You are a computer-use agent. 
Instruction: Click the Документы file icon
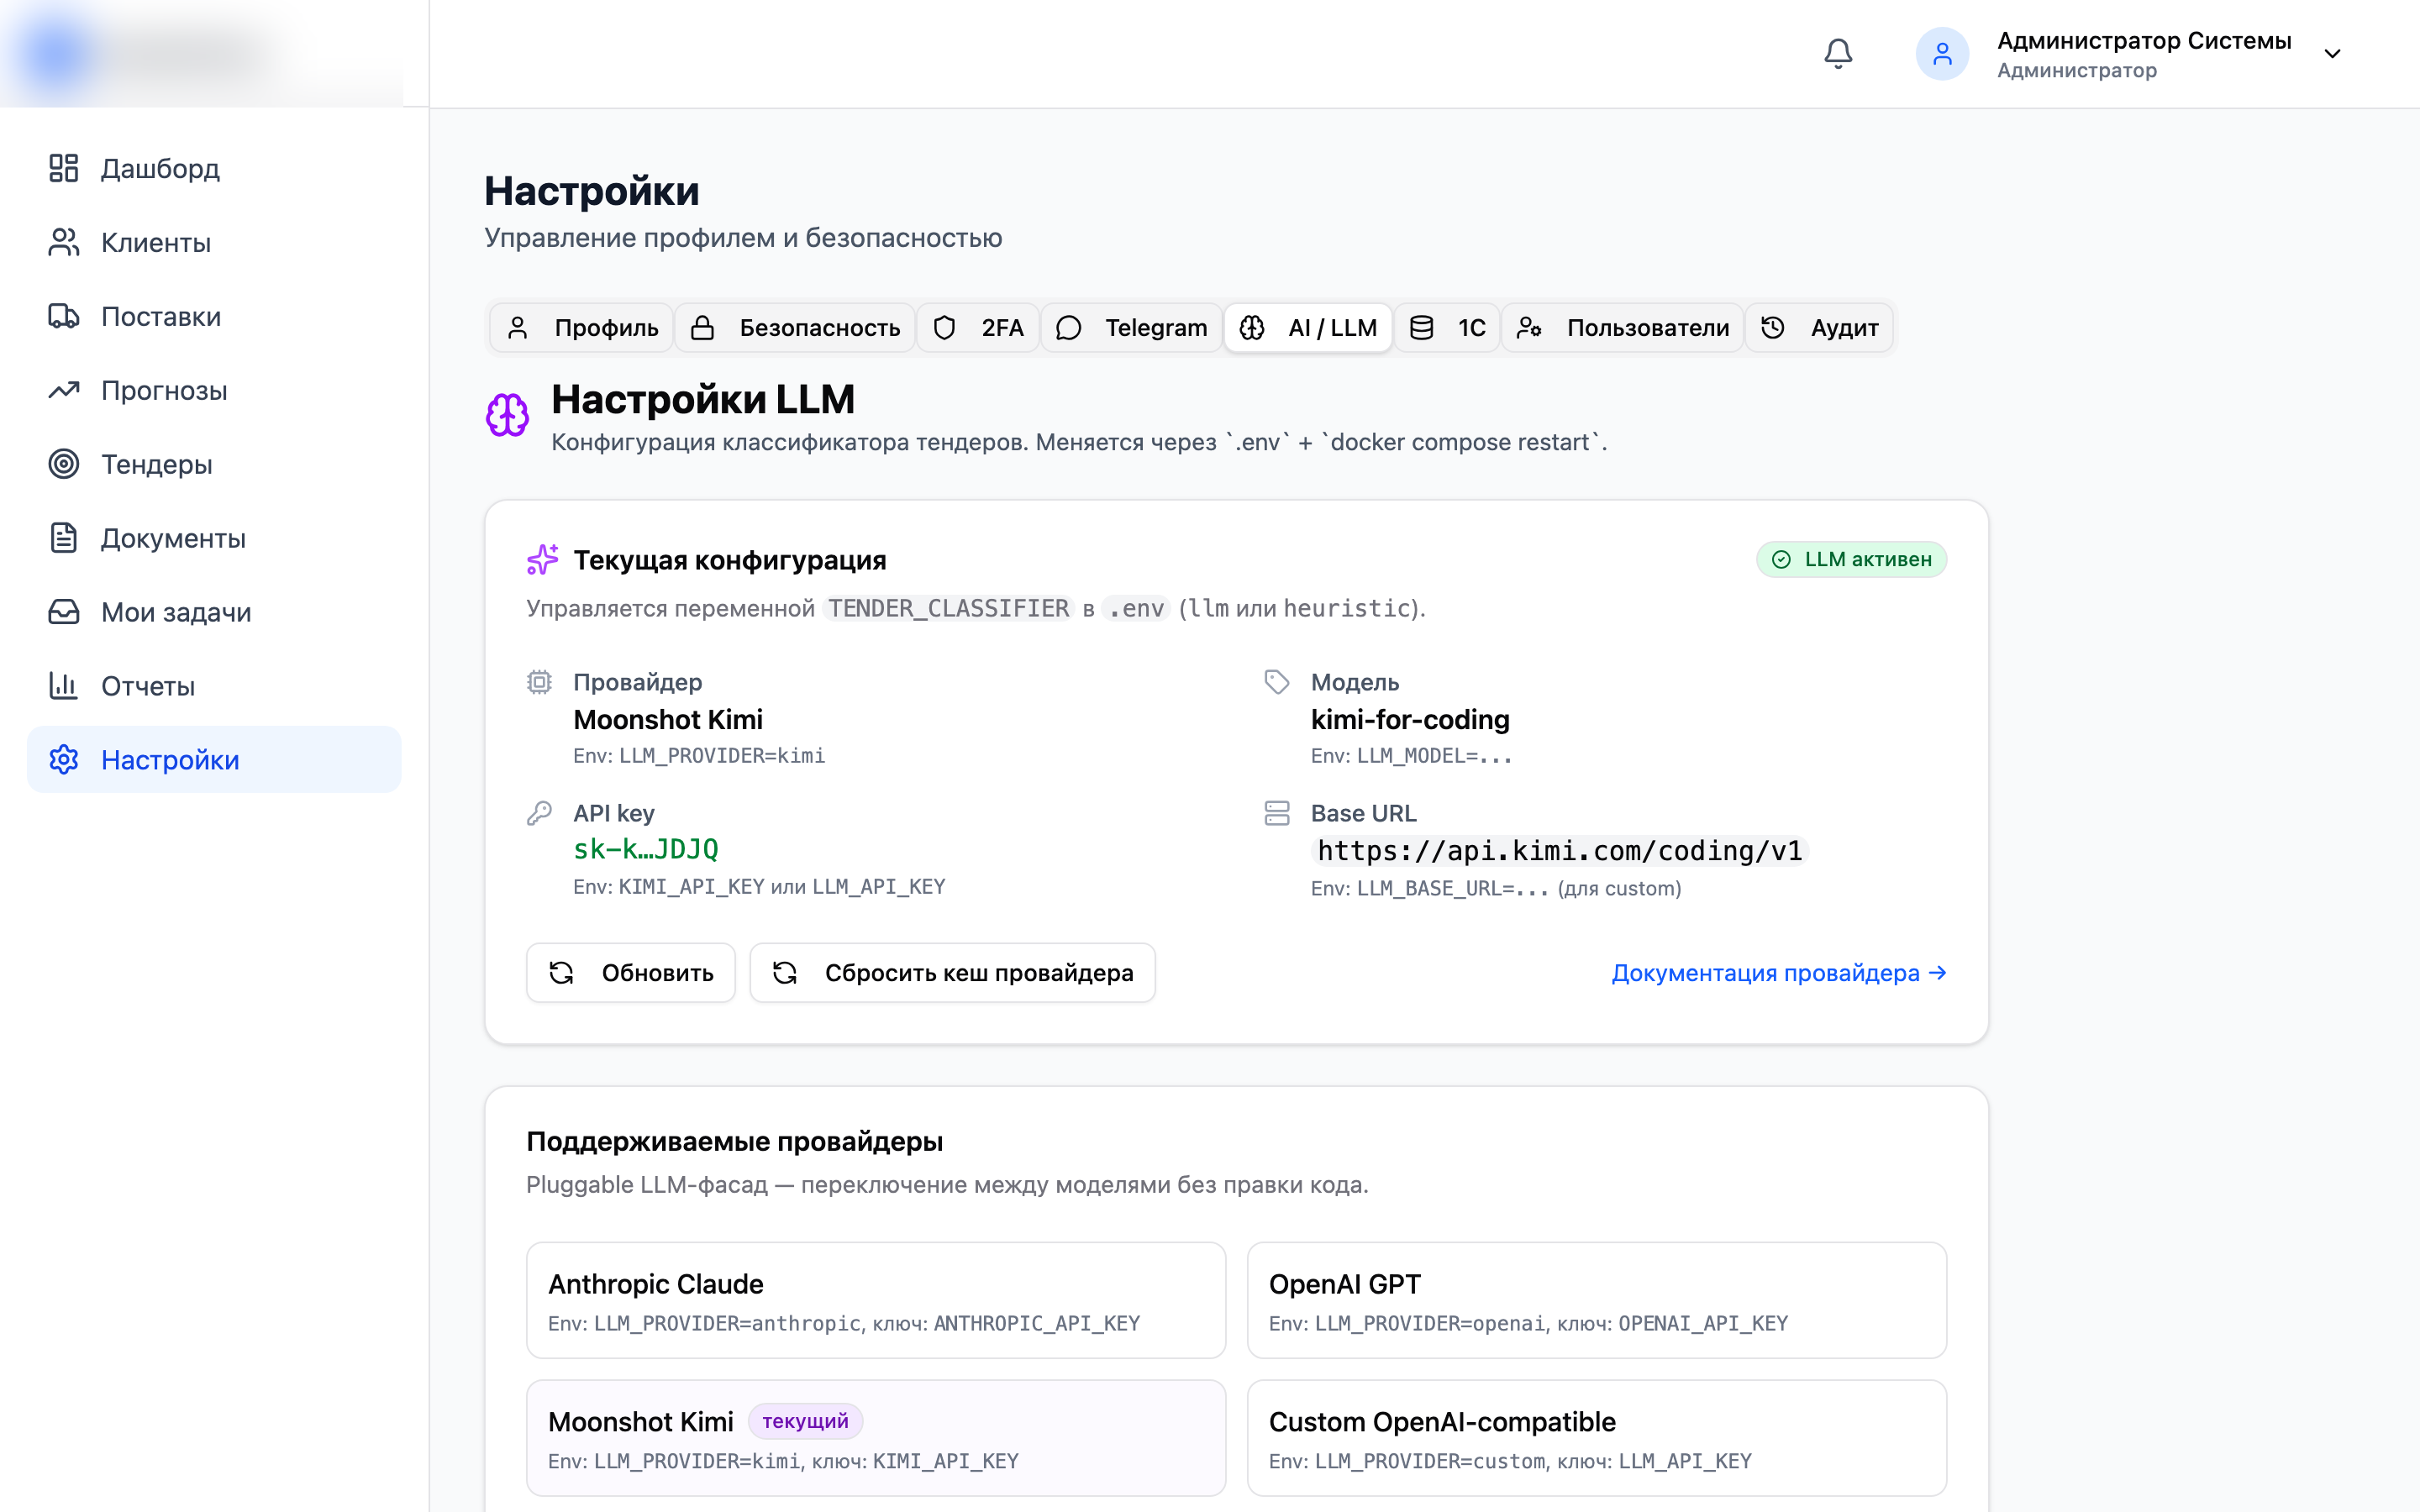64,538
